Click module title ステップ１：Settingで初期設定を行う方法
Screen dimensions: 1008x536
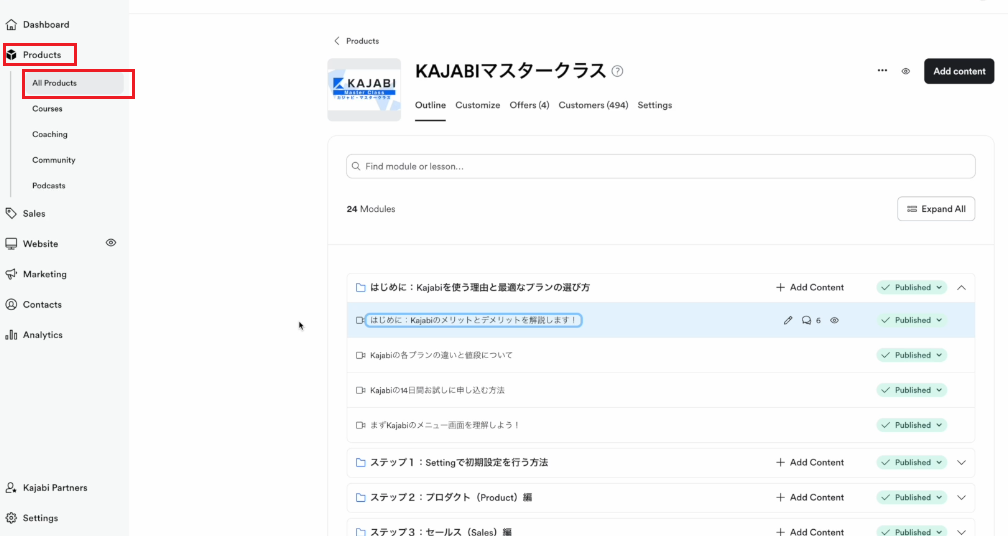pos(459,463)
